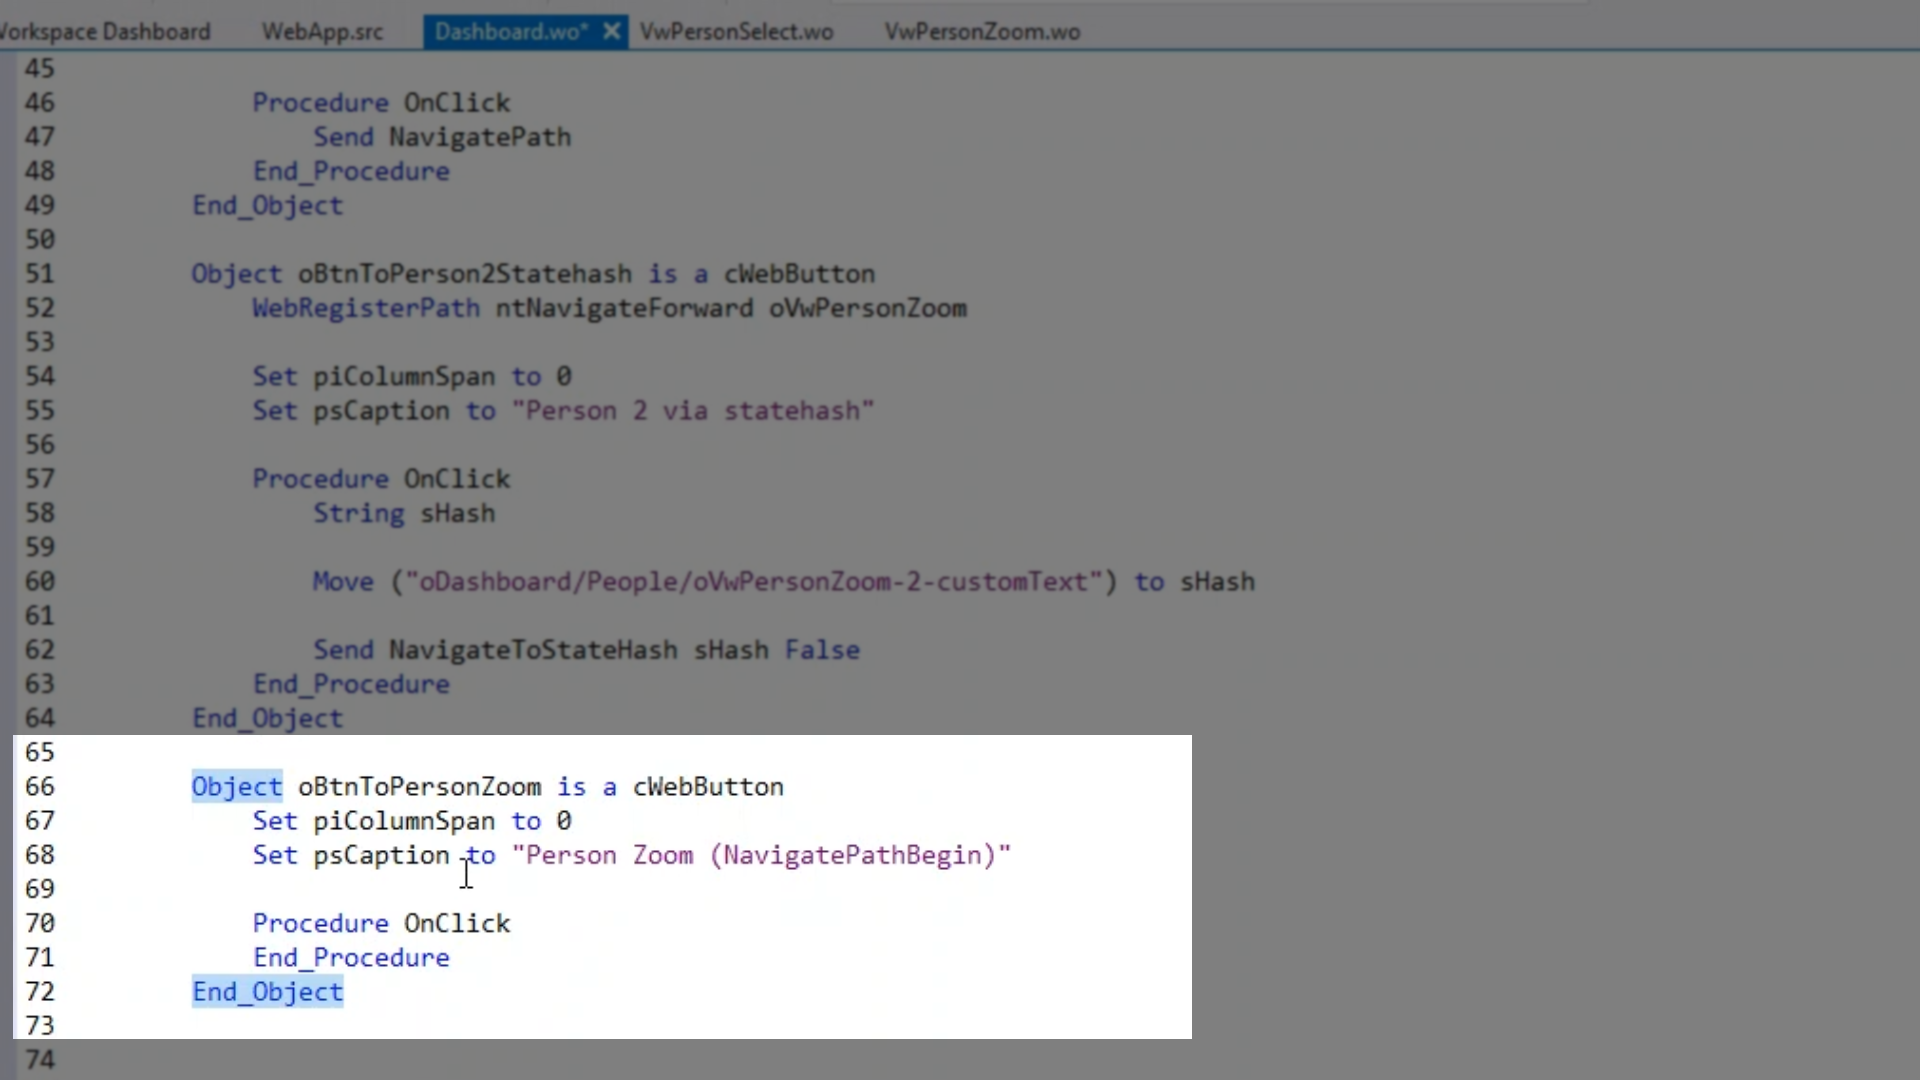Image resolution: width=1920 pixels, height=1080 pixels.
Task: Click the highlighted Object keyword on line 66
Action: pos(237,787)
